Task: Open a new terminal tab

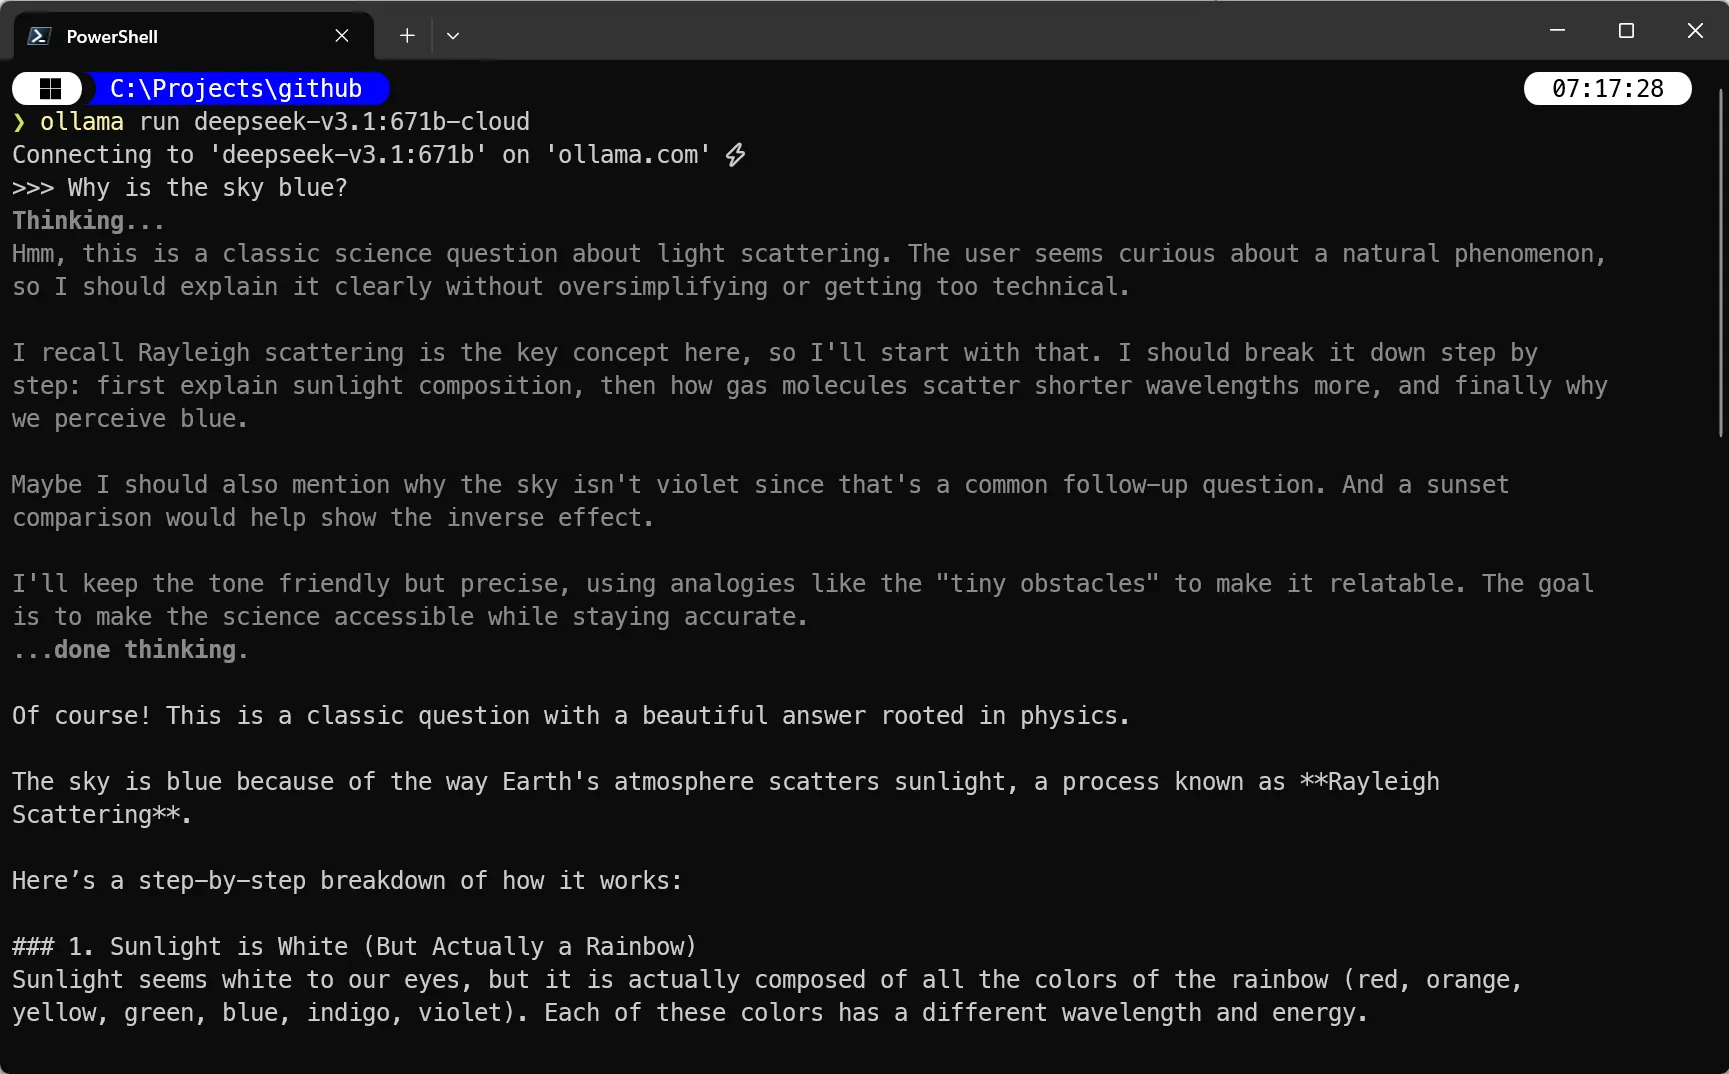Action: [x=407, y=36]
